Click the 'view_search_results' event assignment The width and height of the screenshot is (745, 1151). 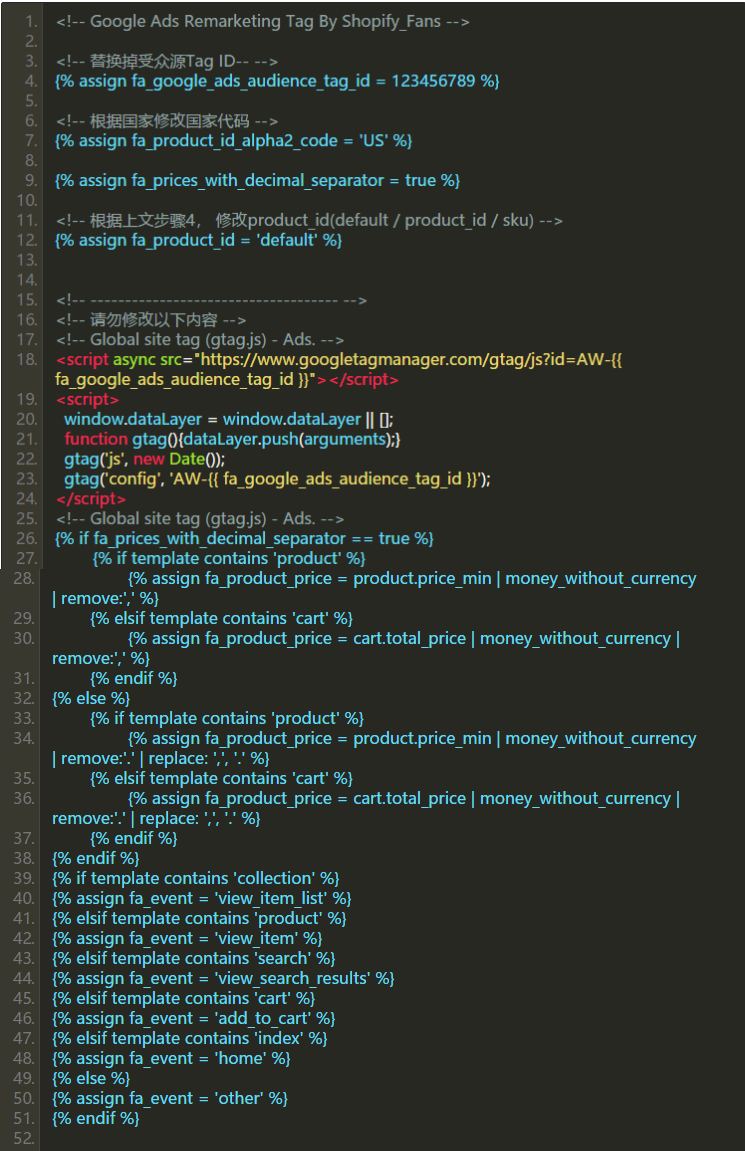click(223, 978)
